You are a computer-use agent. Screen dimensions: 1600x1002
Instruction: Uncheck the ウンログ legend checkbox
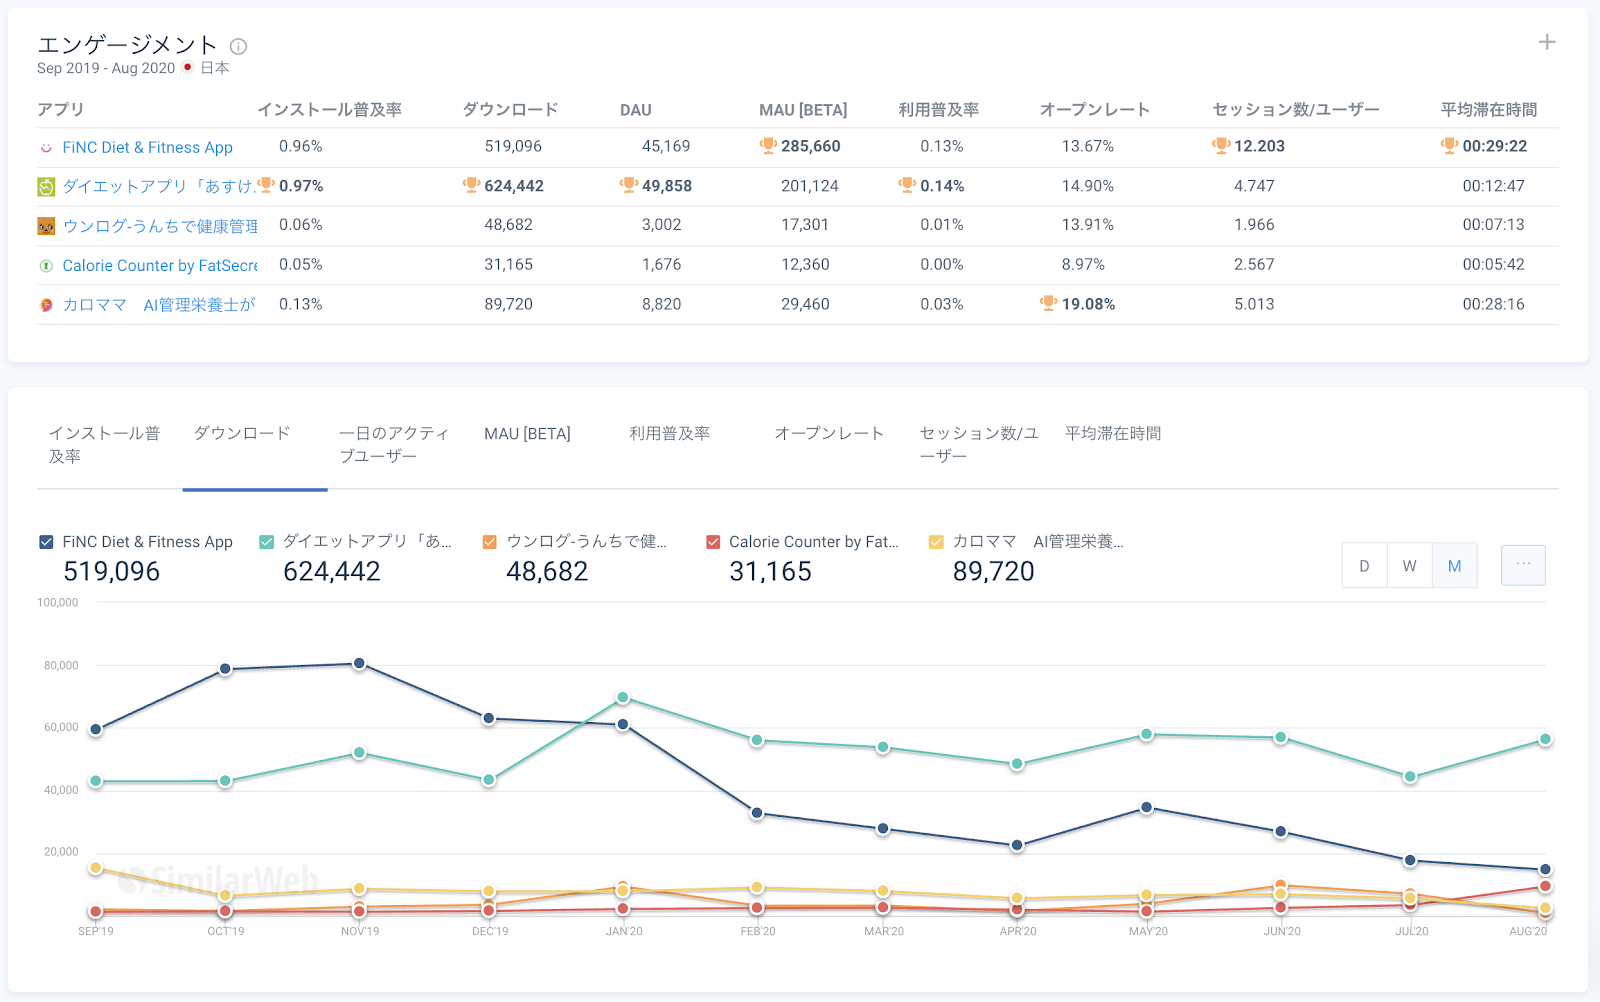point(490,542)
